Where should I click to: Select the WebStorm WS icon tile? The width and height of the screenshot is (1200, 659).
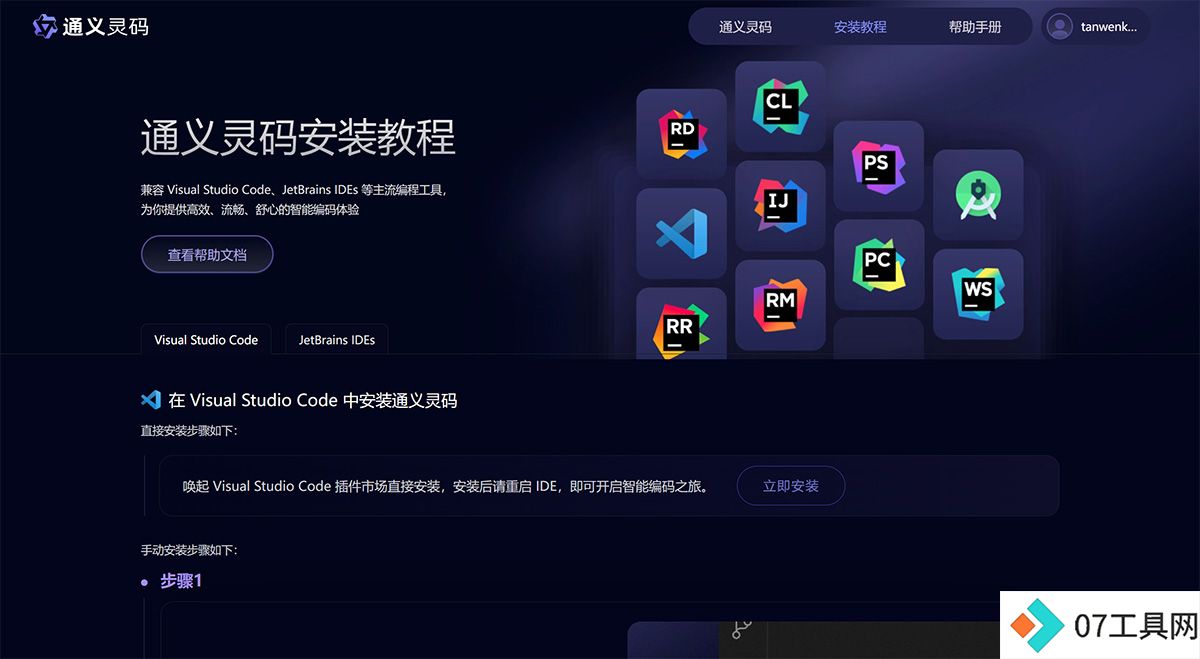point(977,294)
